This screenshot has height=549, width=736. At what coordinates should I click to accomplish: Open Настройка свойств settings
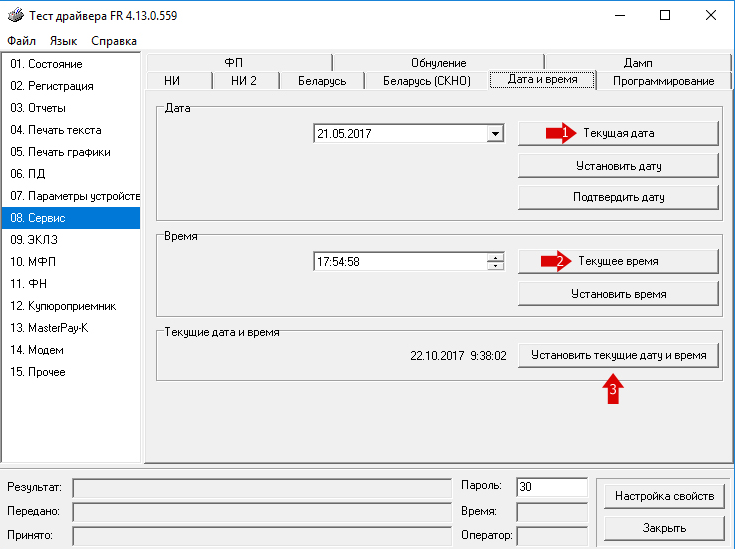664,496
